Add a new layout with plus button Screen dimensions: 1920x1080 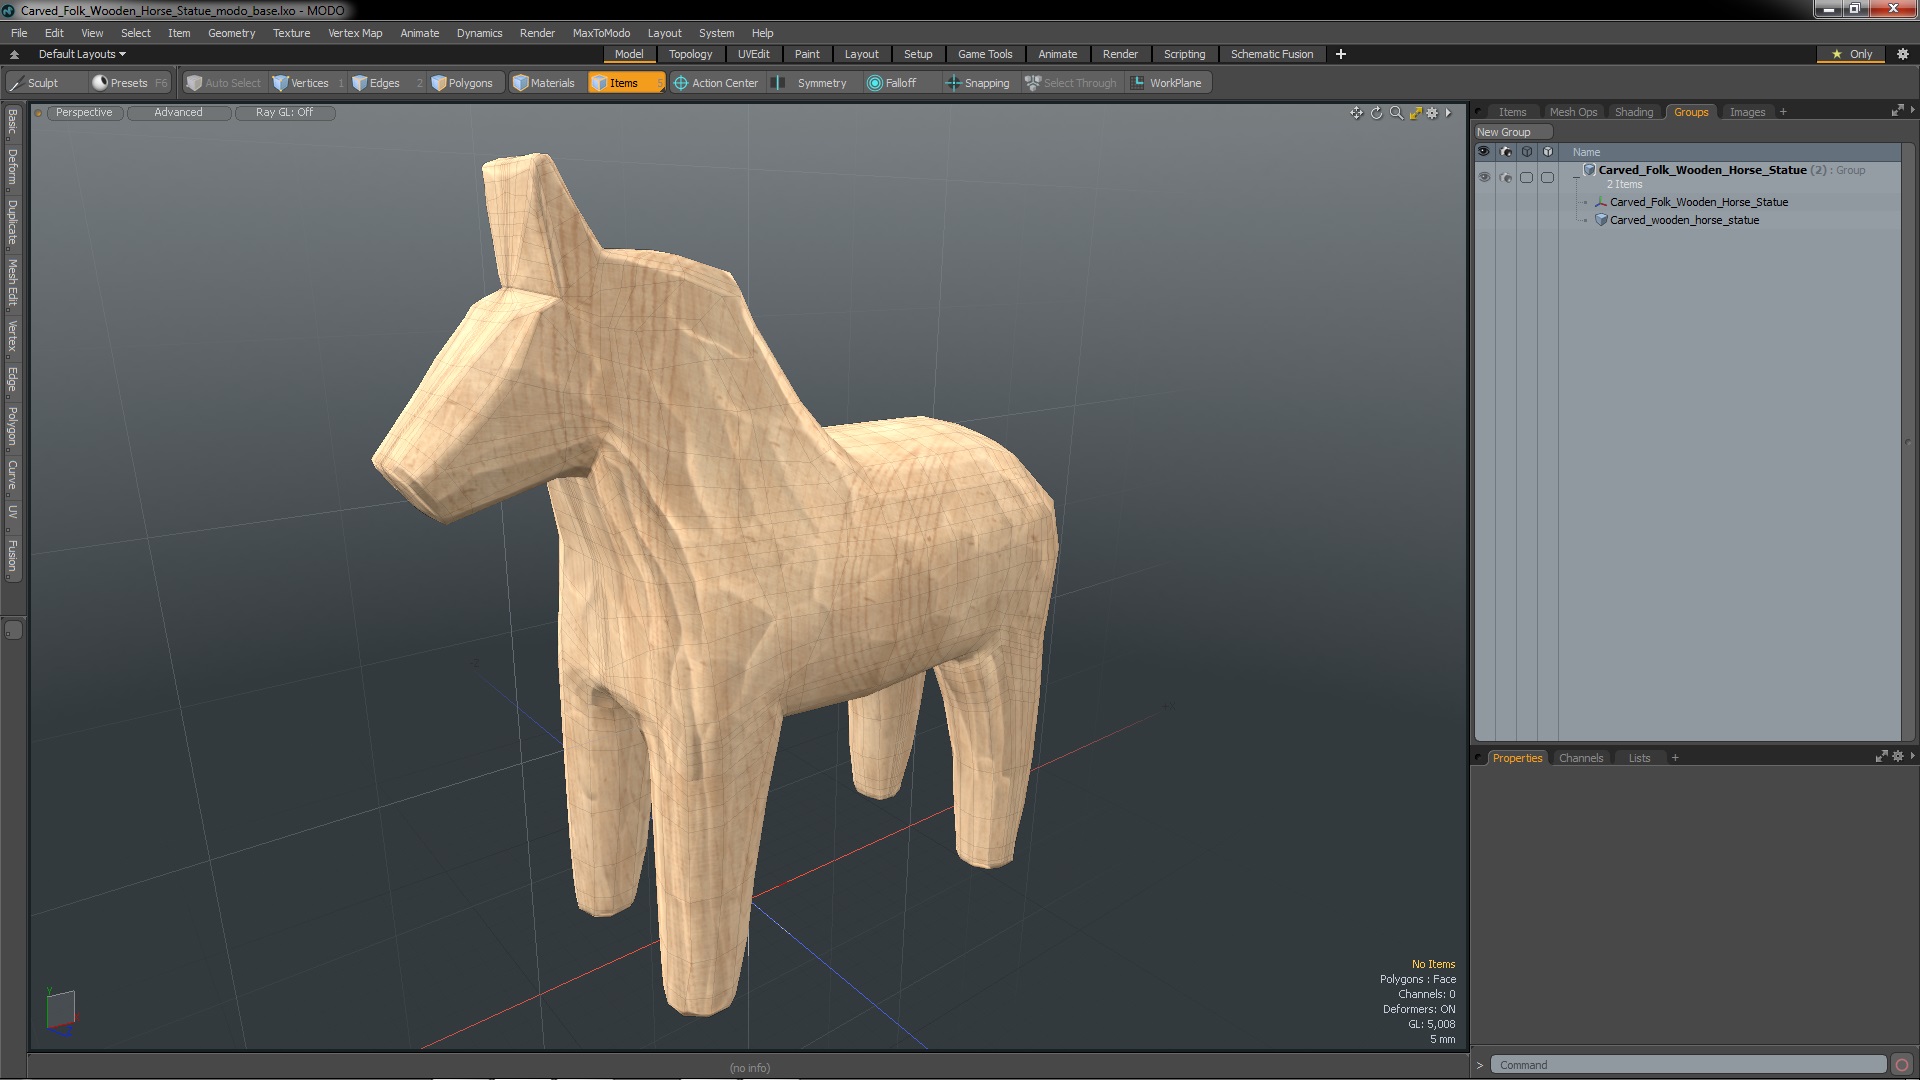pos(1341,54)
